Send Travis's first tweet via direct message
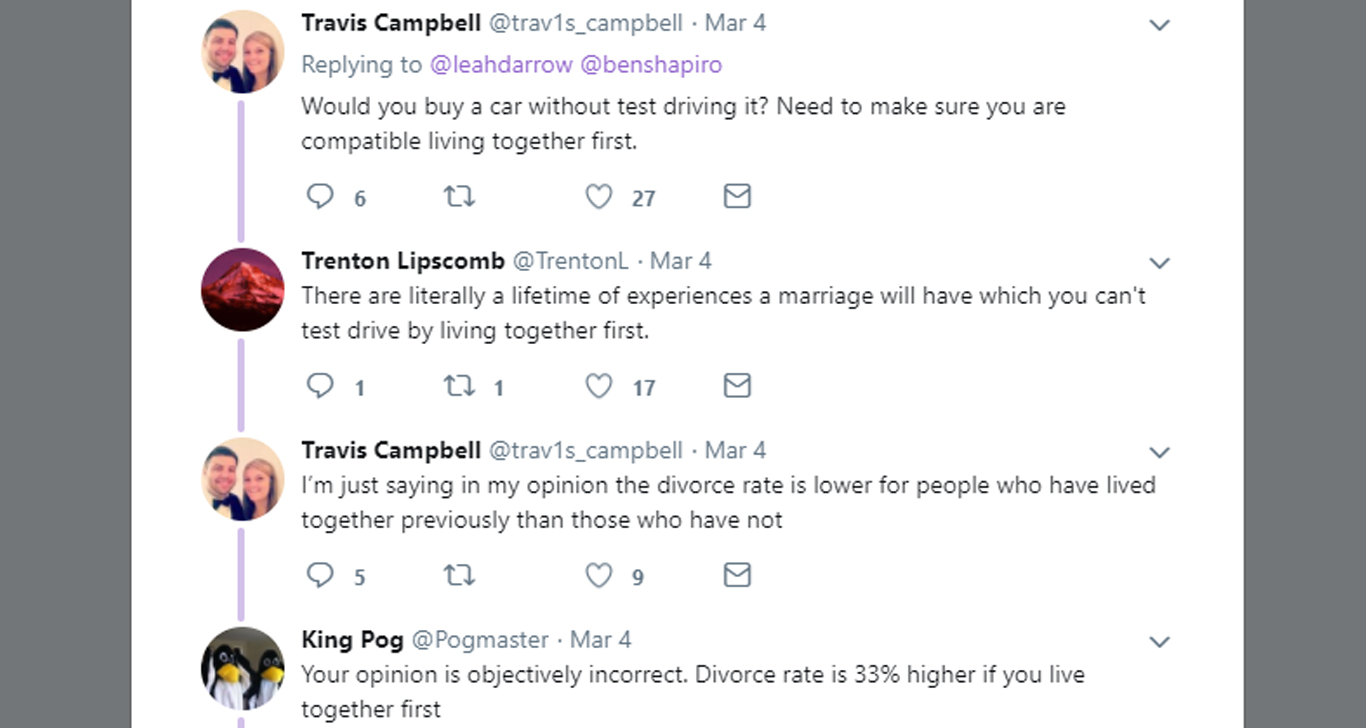The image size is (1366, 728). pyautogui.click(x=737, y=196)
